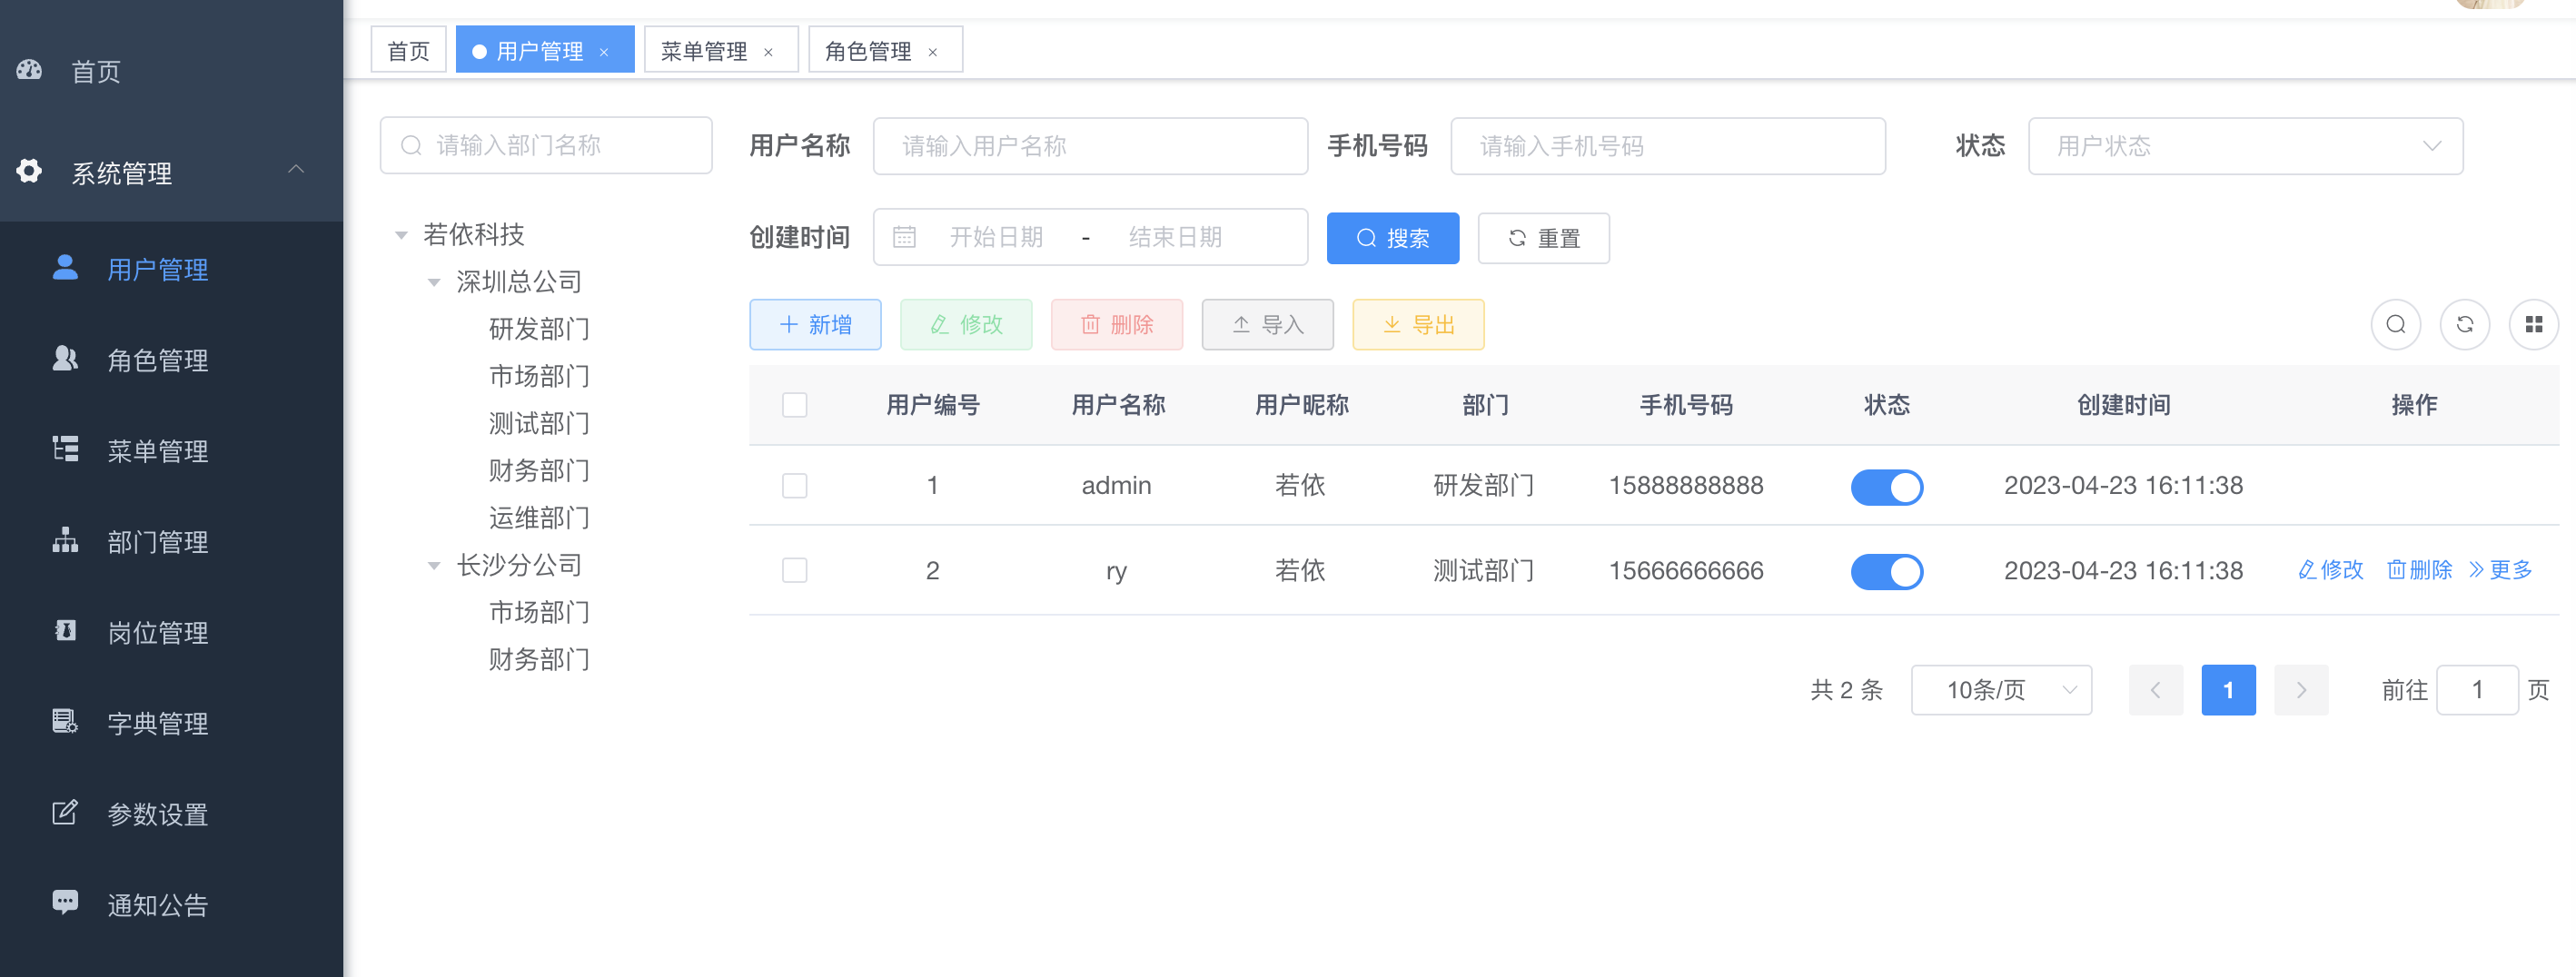Click the role icon next to 角色管理

point(65,358)
